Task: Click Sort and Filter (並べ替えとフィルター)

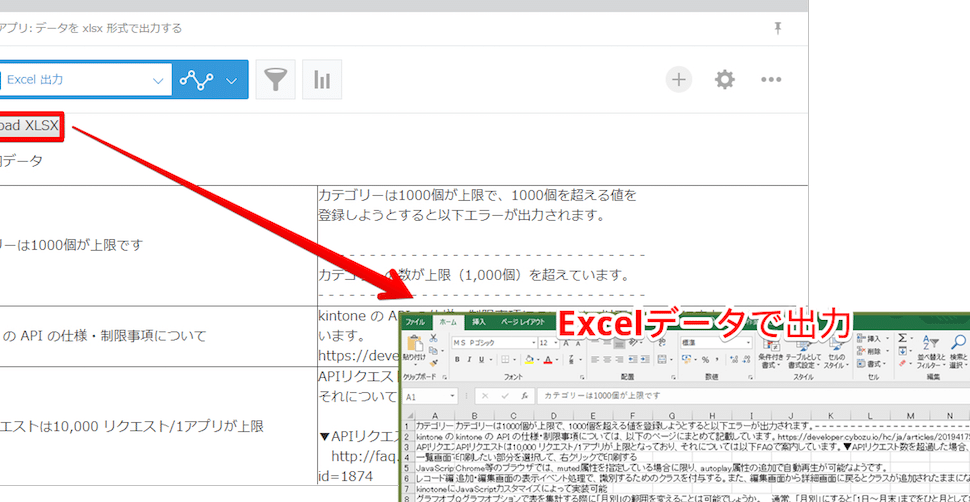Action: coord(930,352)
